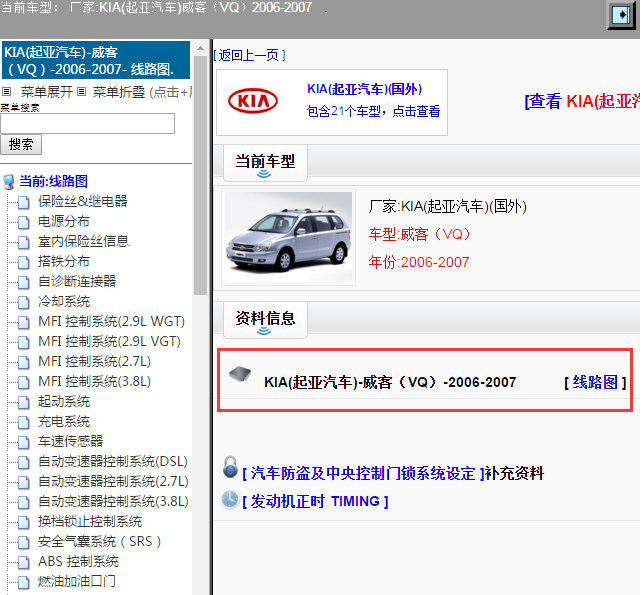Open the 燃油加油口门 tree item
Viewport: 640px width, 595px height.
77,581
